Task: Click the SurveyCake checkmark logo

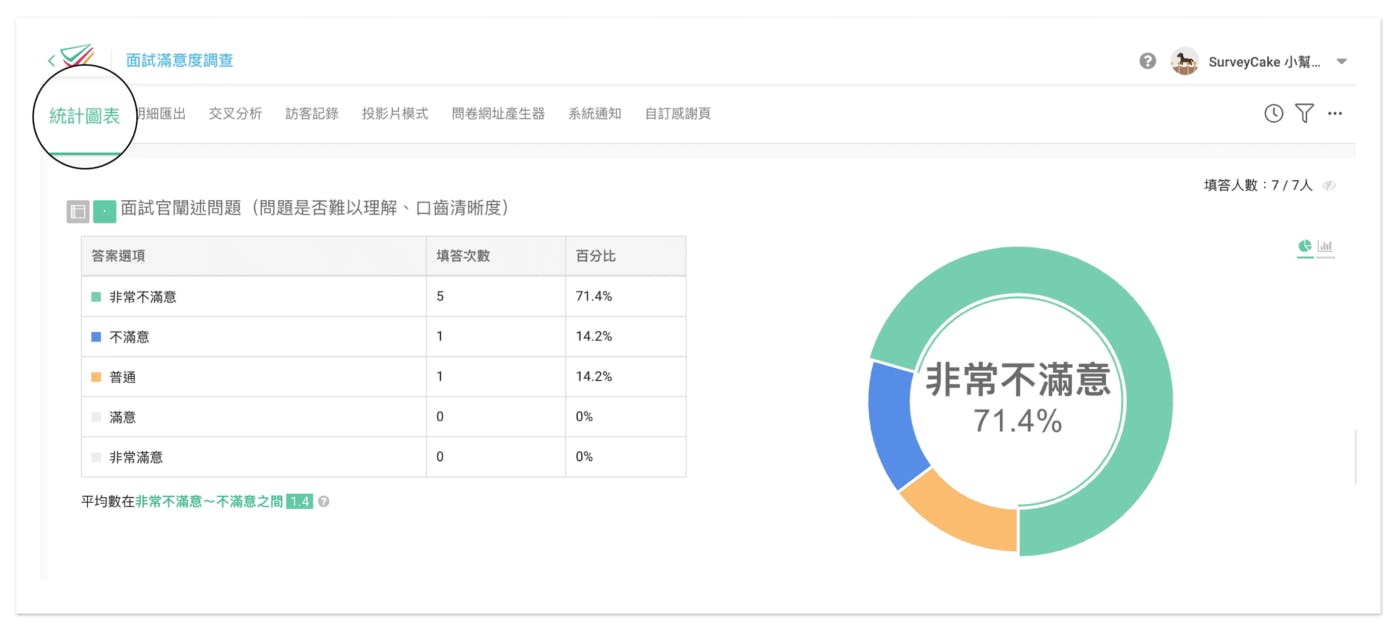Action: pos(76,56)
